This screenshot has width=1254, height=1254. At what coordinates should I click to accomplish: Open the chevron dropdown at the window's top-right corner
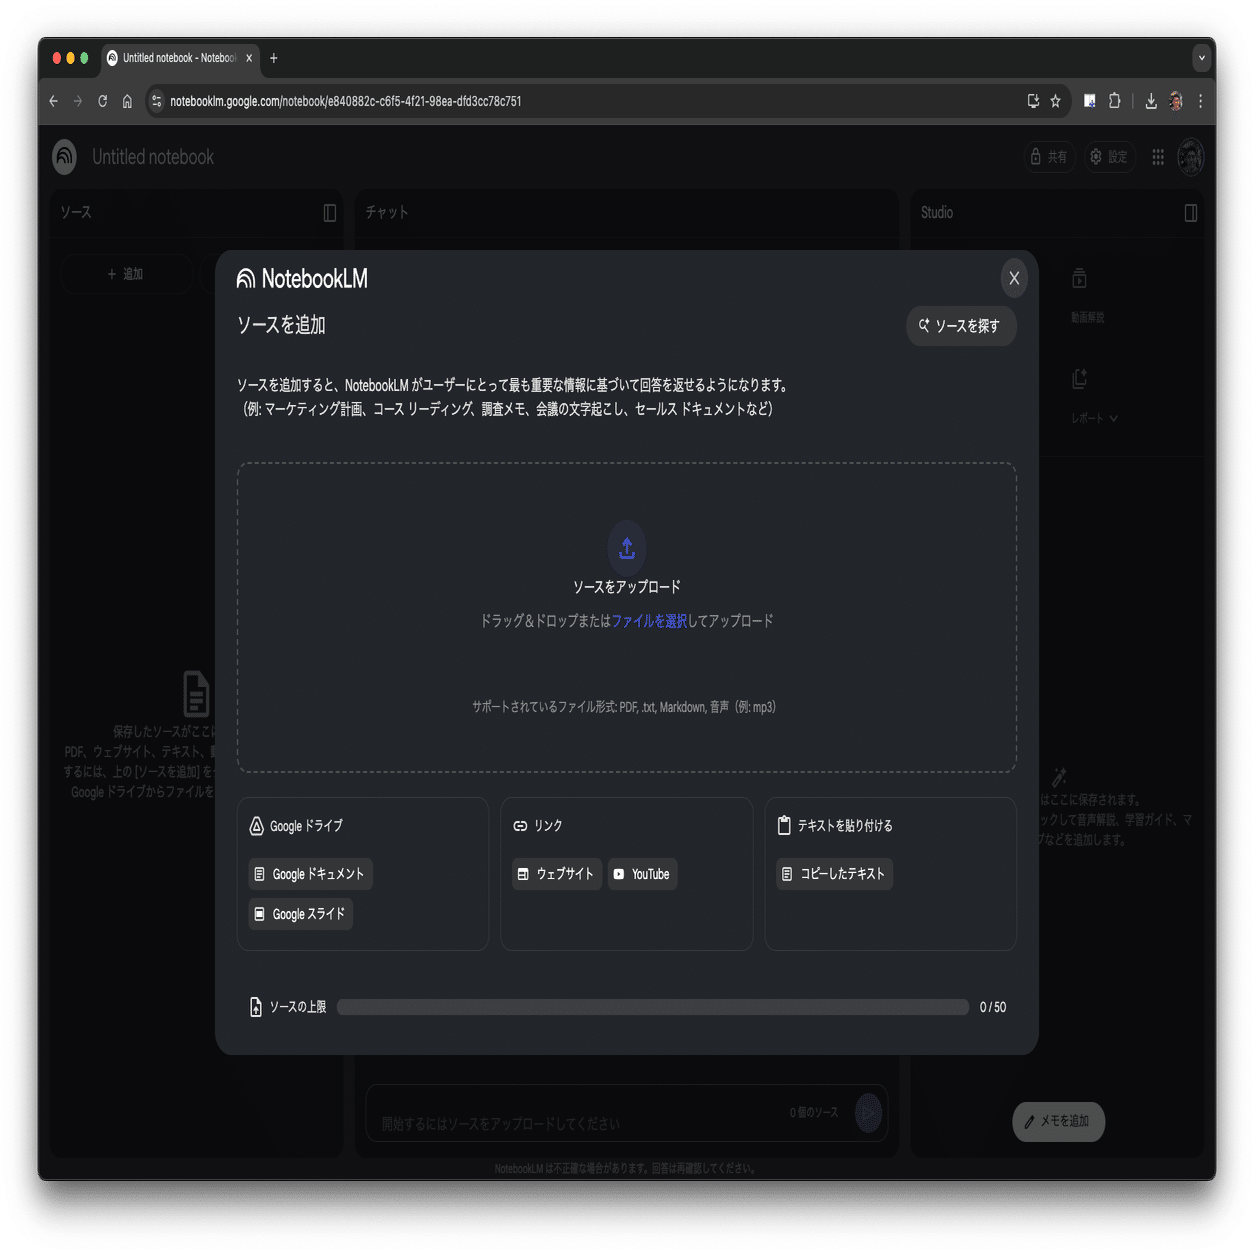[x=1202, y=58]
